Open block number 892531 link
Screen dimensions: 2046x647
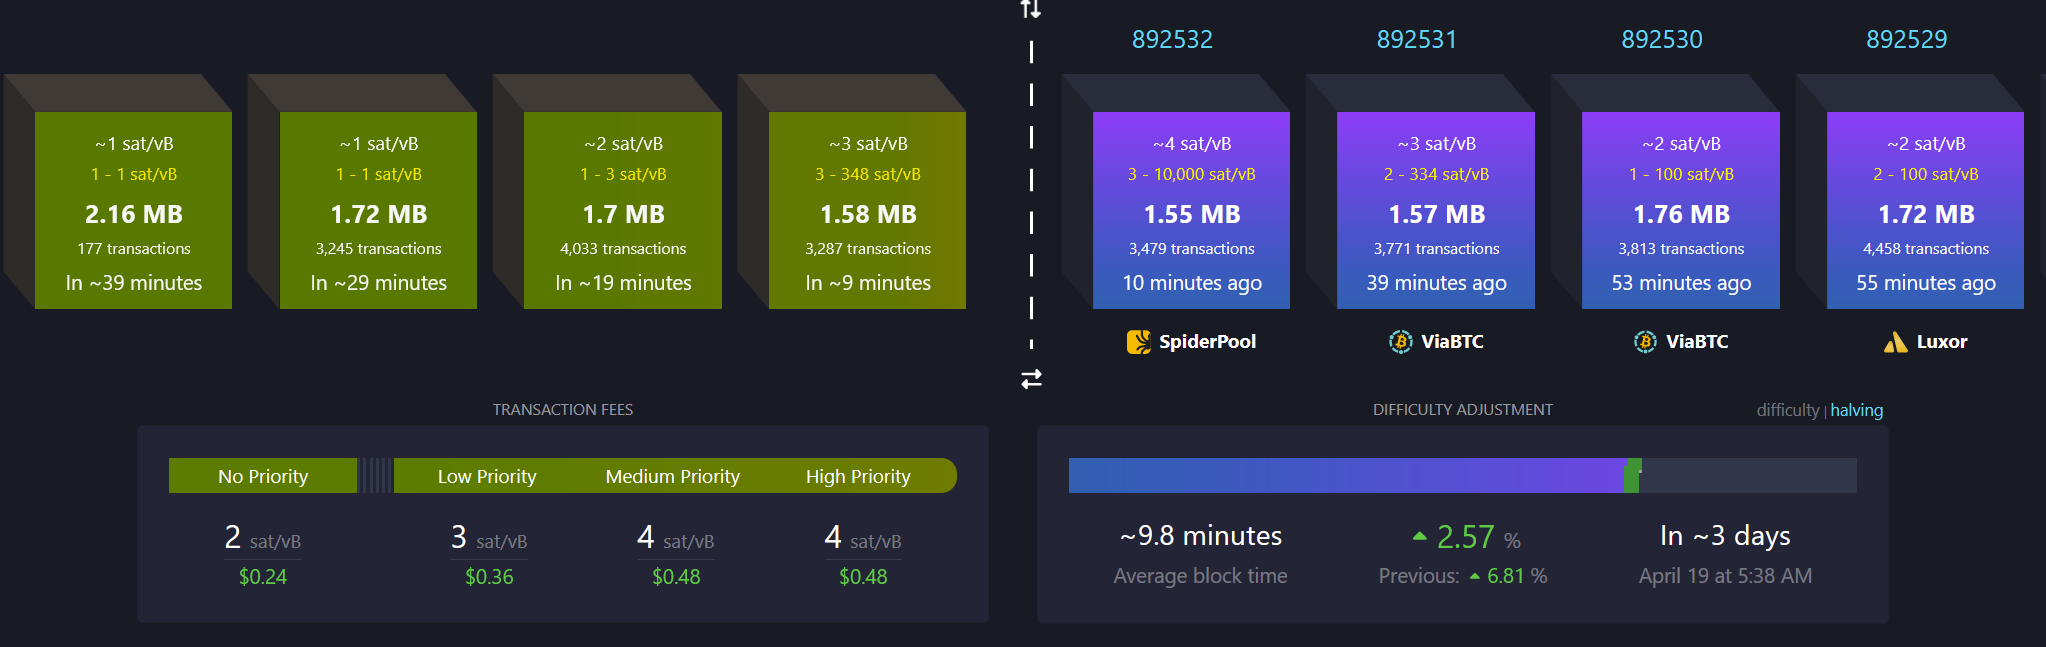[x=1417, y=39]
